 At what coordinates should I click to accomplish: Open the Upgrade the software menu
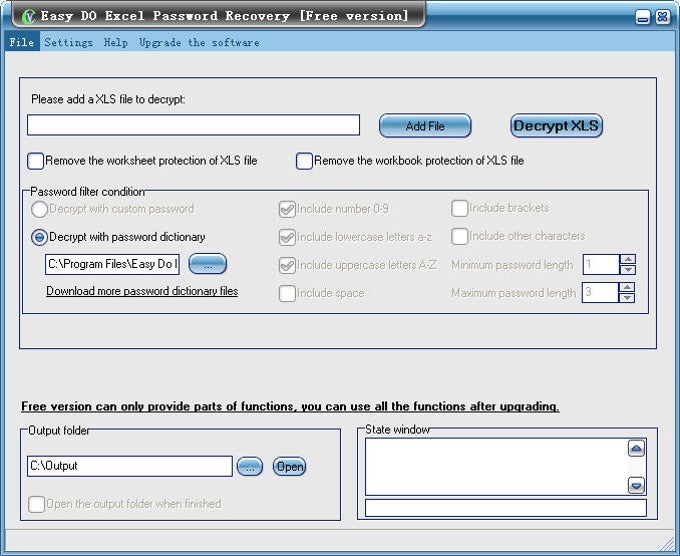pos(199,42)
